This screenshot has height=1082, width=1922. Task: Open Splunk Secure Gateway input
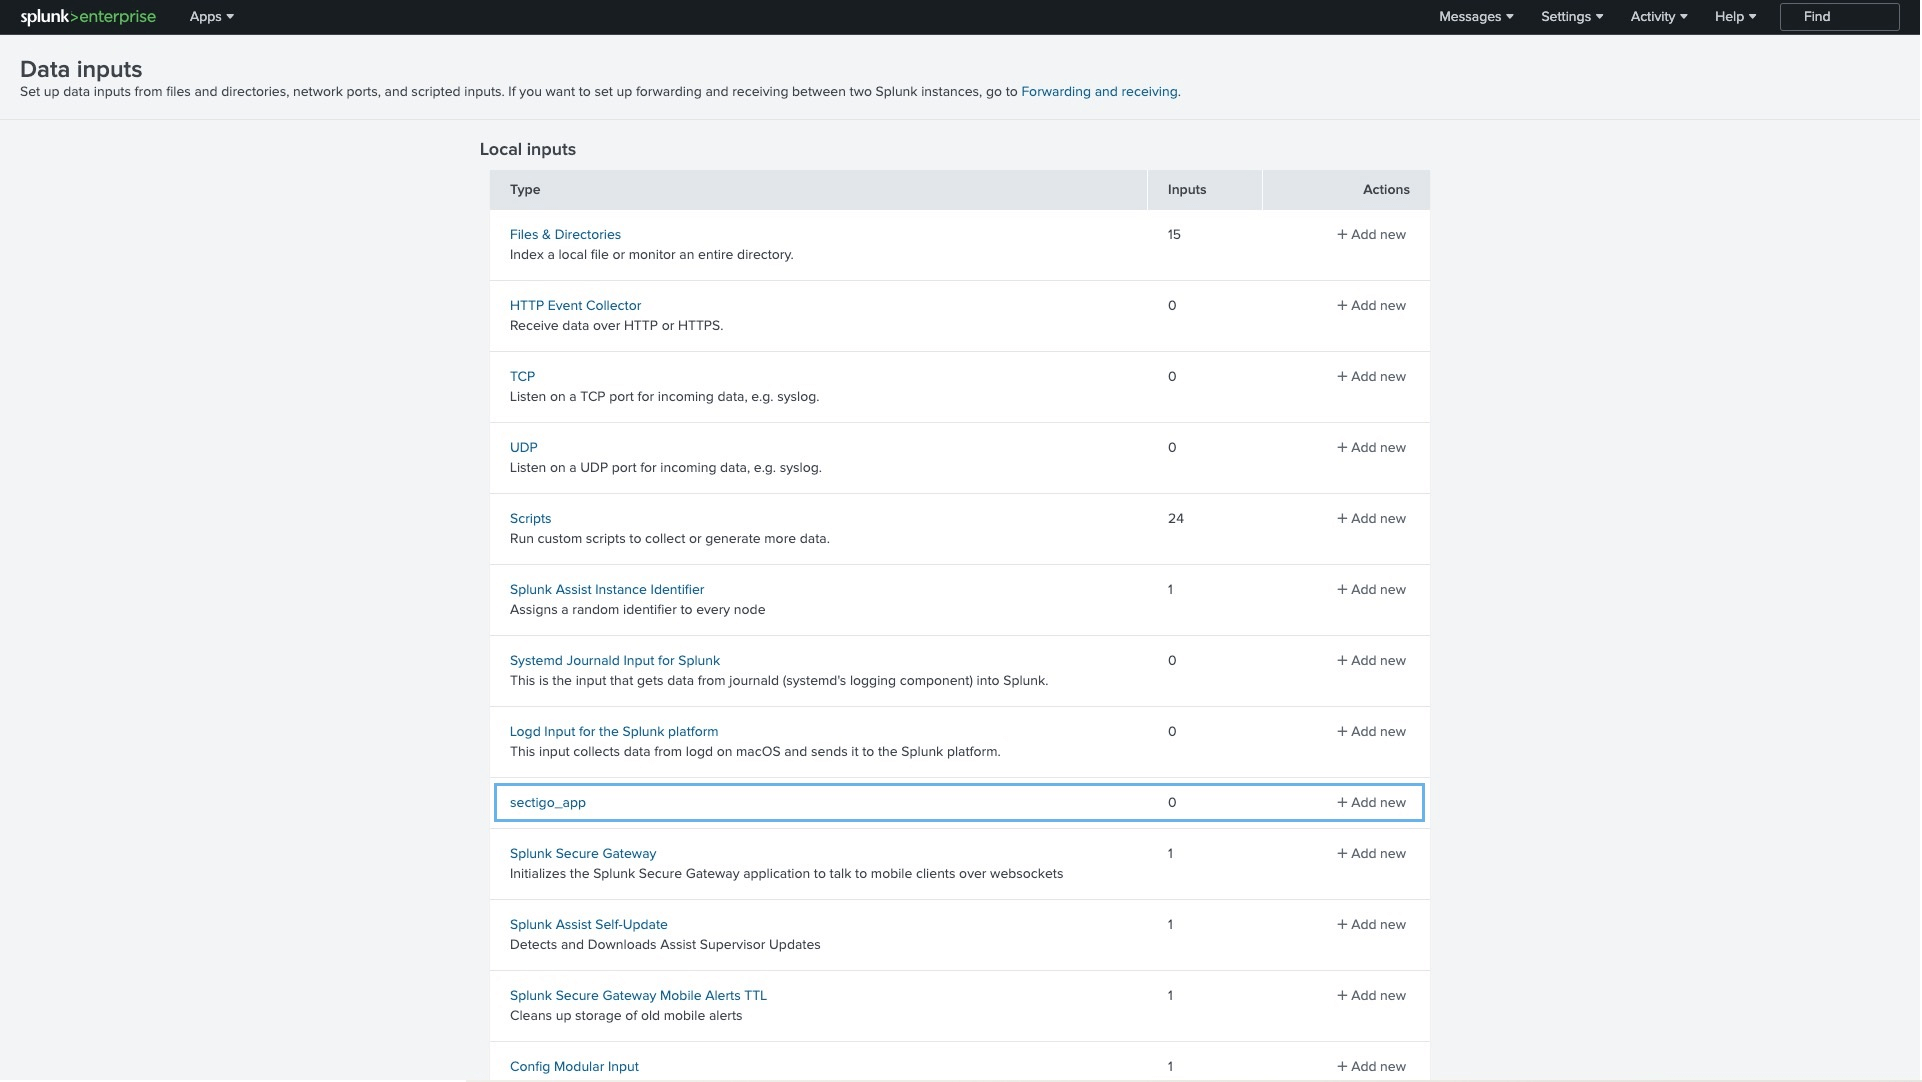(583, 854)
